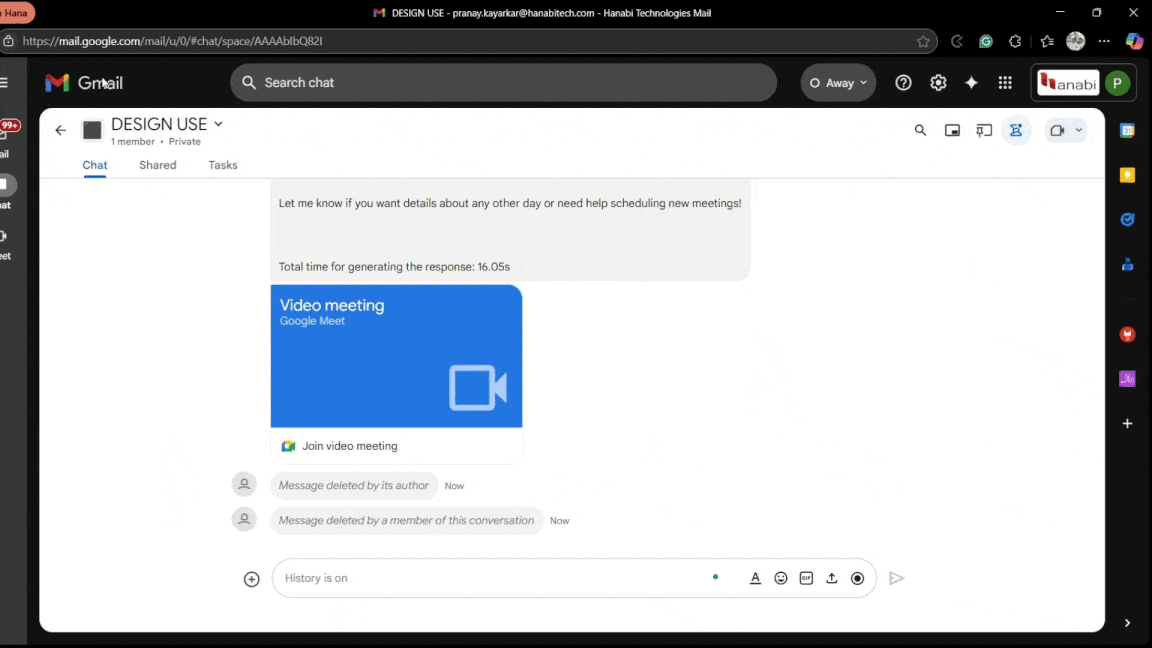Go back using the left arrow
This screenshot has height=648, width=1152.
pos(60,130)
